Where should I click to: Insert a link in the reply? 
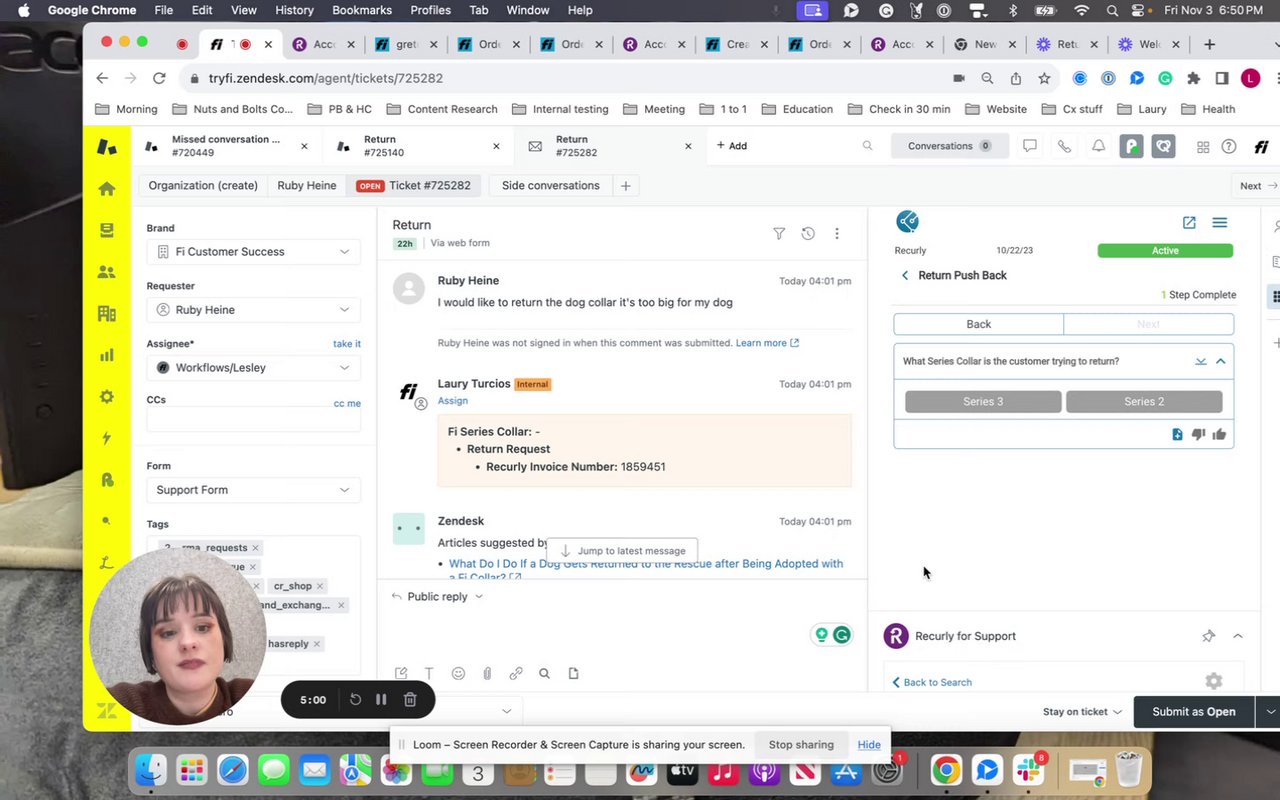(x=516, y=674)
